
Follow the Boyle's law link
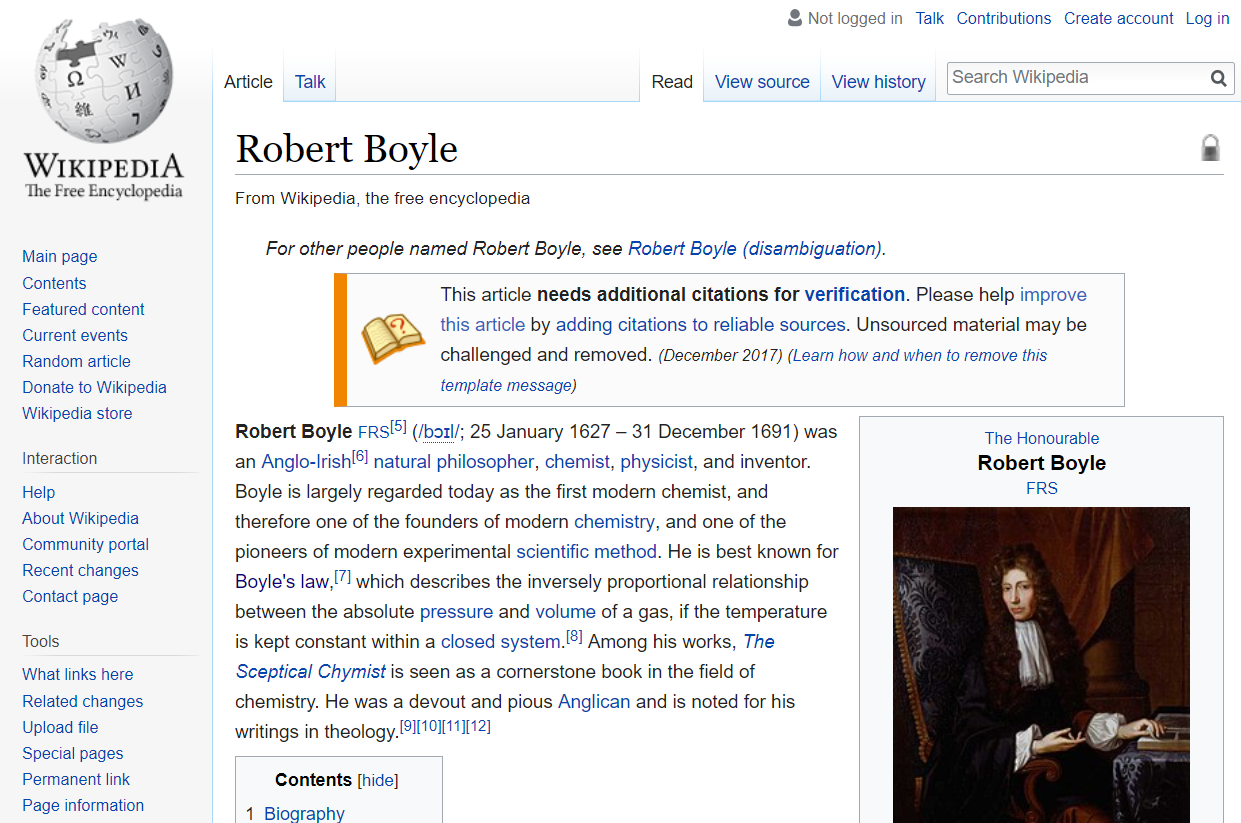click(x=282, y=581)
